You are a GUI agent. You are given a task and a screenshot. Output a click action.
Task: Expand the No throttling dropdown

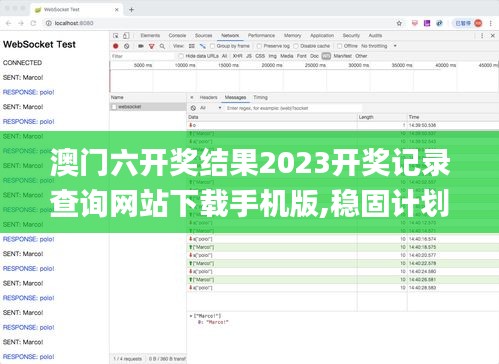point(379,46)
